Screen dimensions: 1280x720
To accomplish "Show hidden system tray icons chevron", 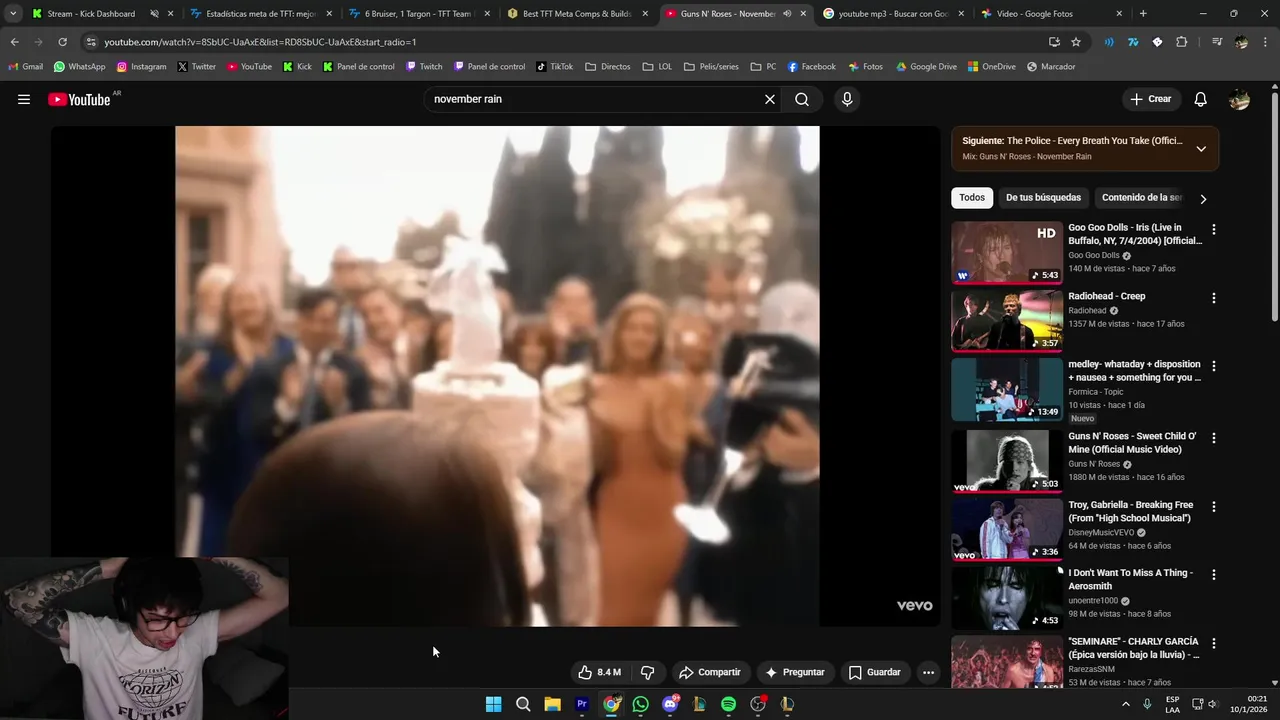I will [1126, 704].
